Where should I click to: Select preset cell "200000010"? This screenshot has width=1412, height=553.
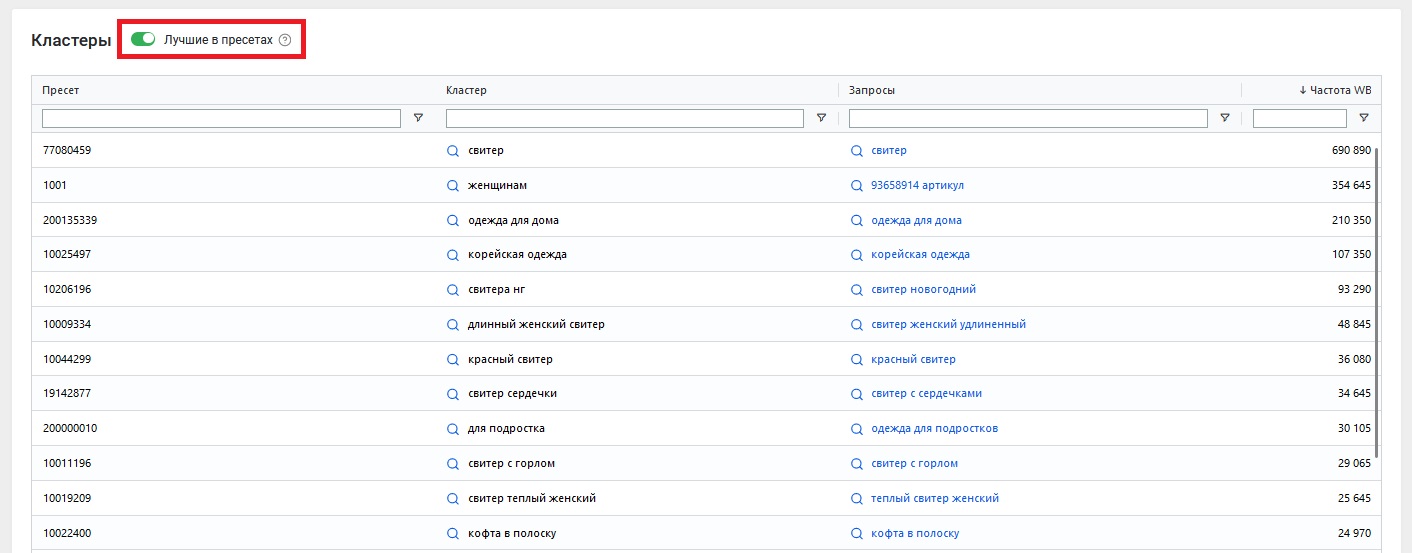(x=70, y=429)
